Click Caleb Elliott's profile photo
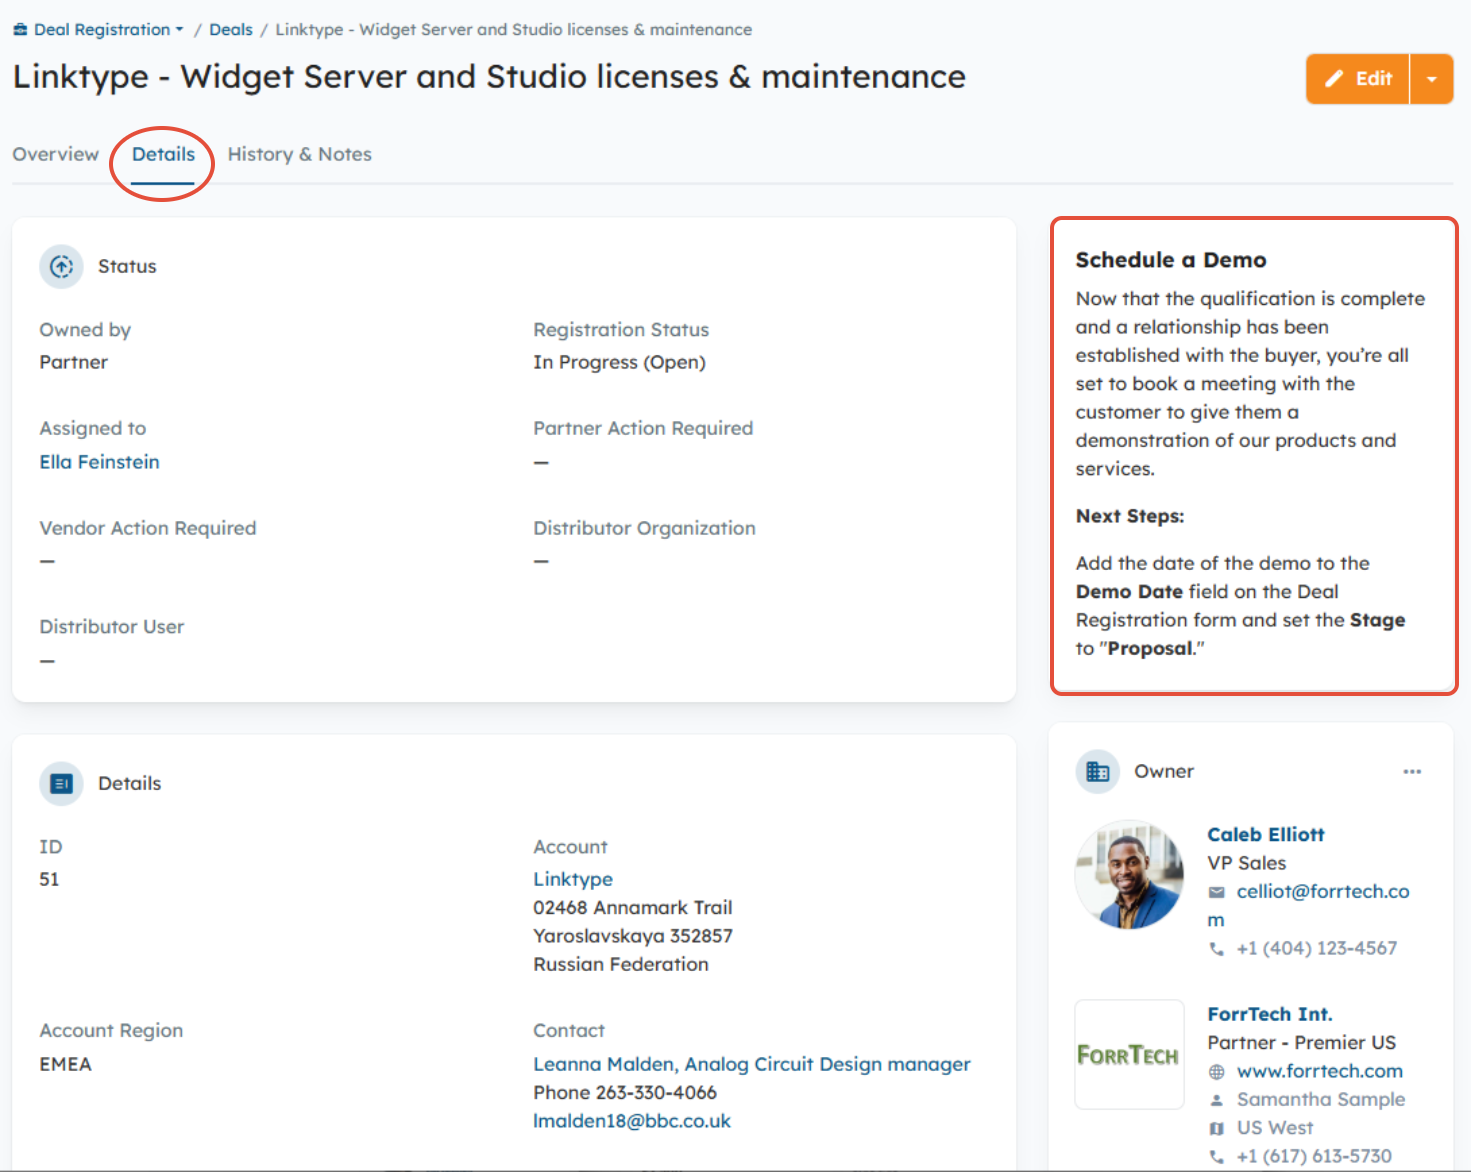The image size is (1471, 1172). (x=1130, y=875)
